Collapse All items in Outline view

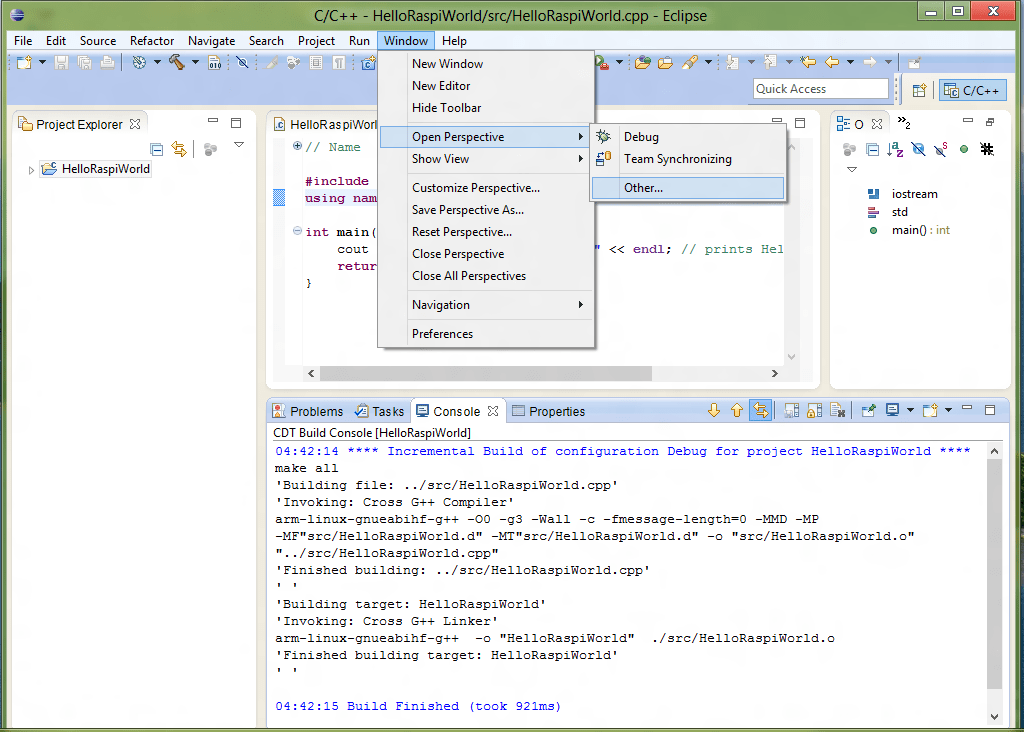872,149
